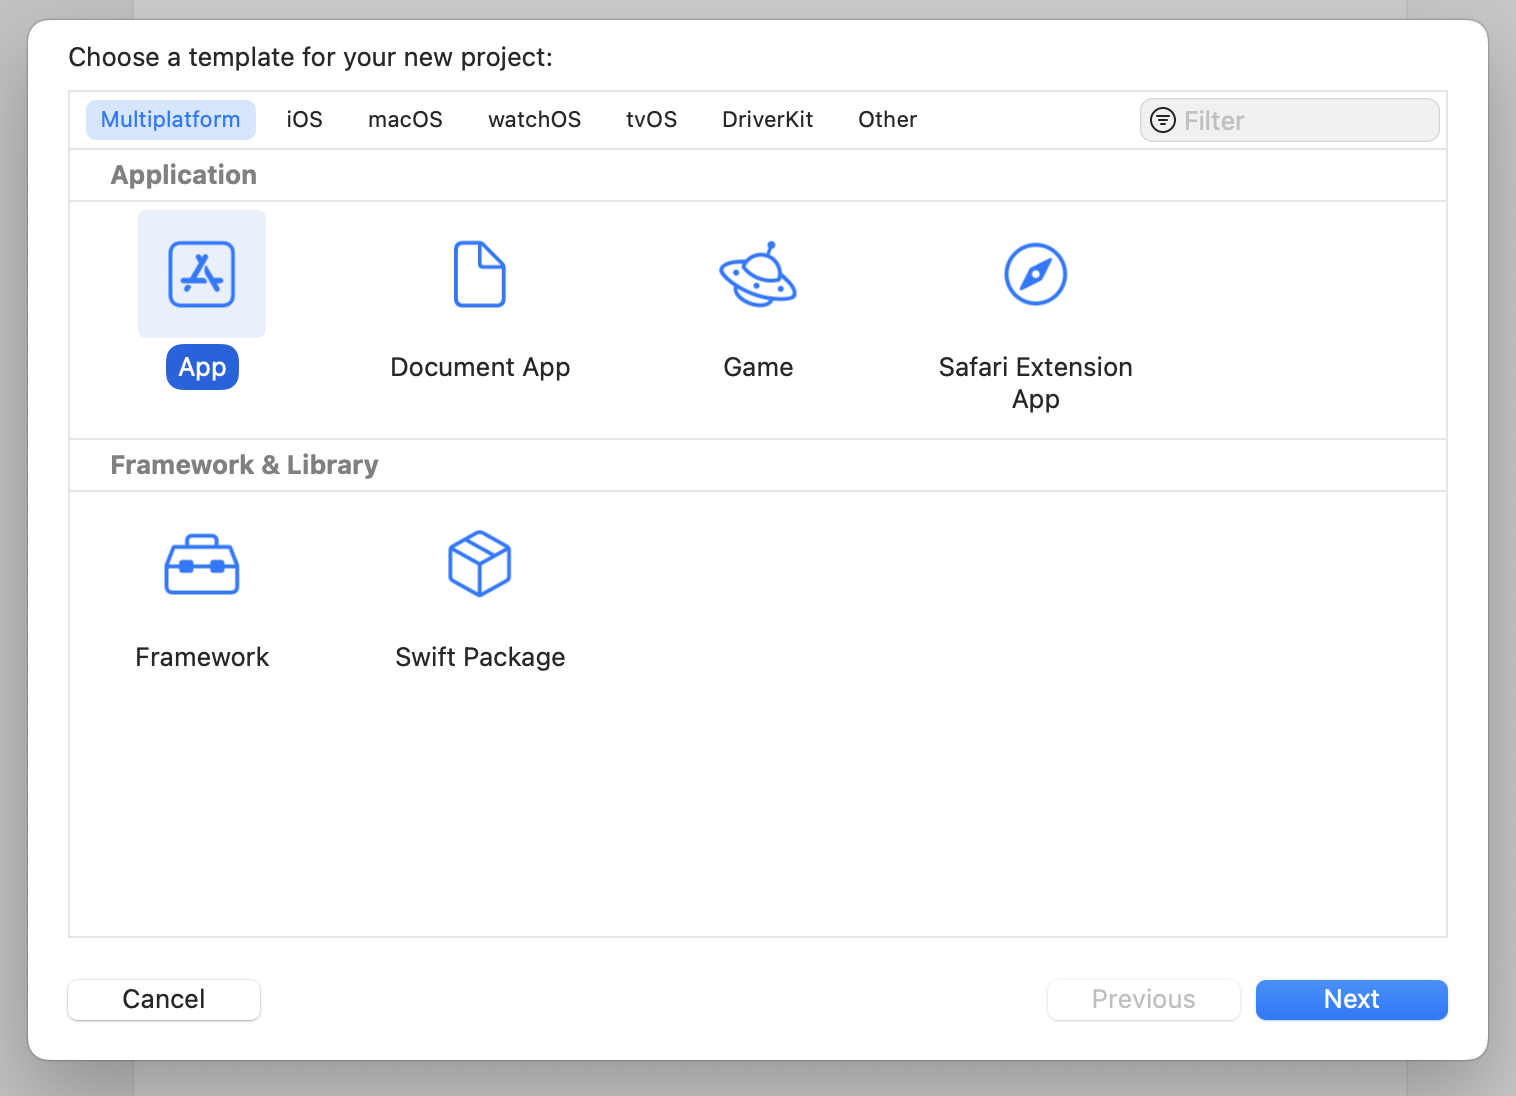Click the highlighted App label badge
Image resolution: width=1516 pixels, height=1096 pixels.
(x=201, y=367)
